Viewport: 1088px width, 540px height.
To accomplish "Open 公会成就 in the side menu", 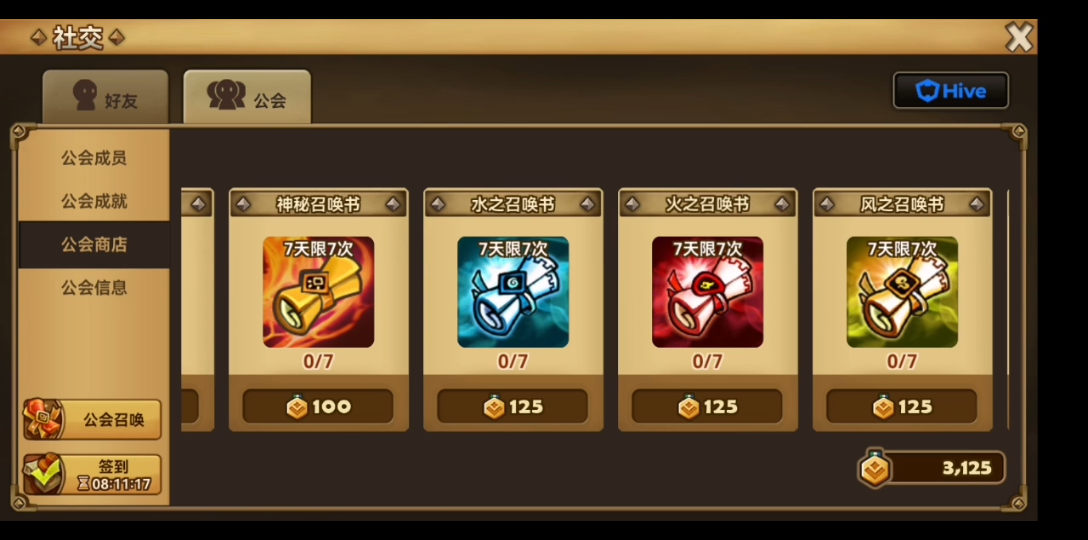I will click(94, 201).
